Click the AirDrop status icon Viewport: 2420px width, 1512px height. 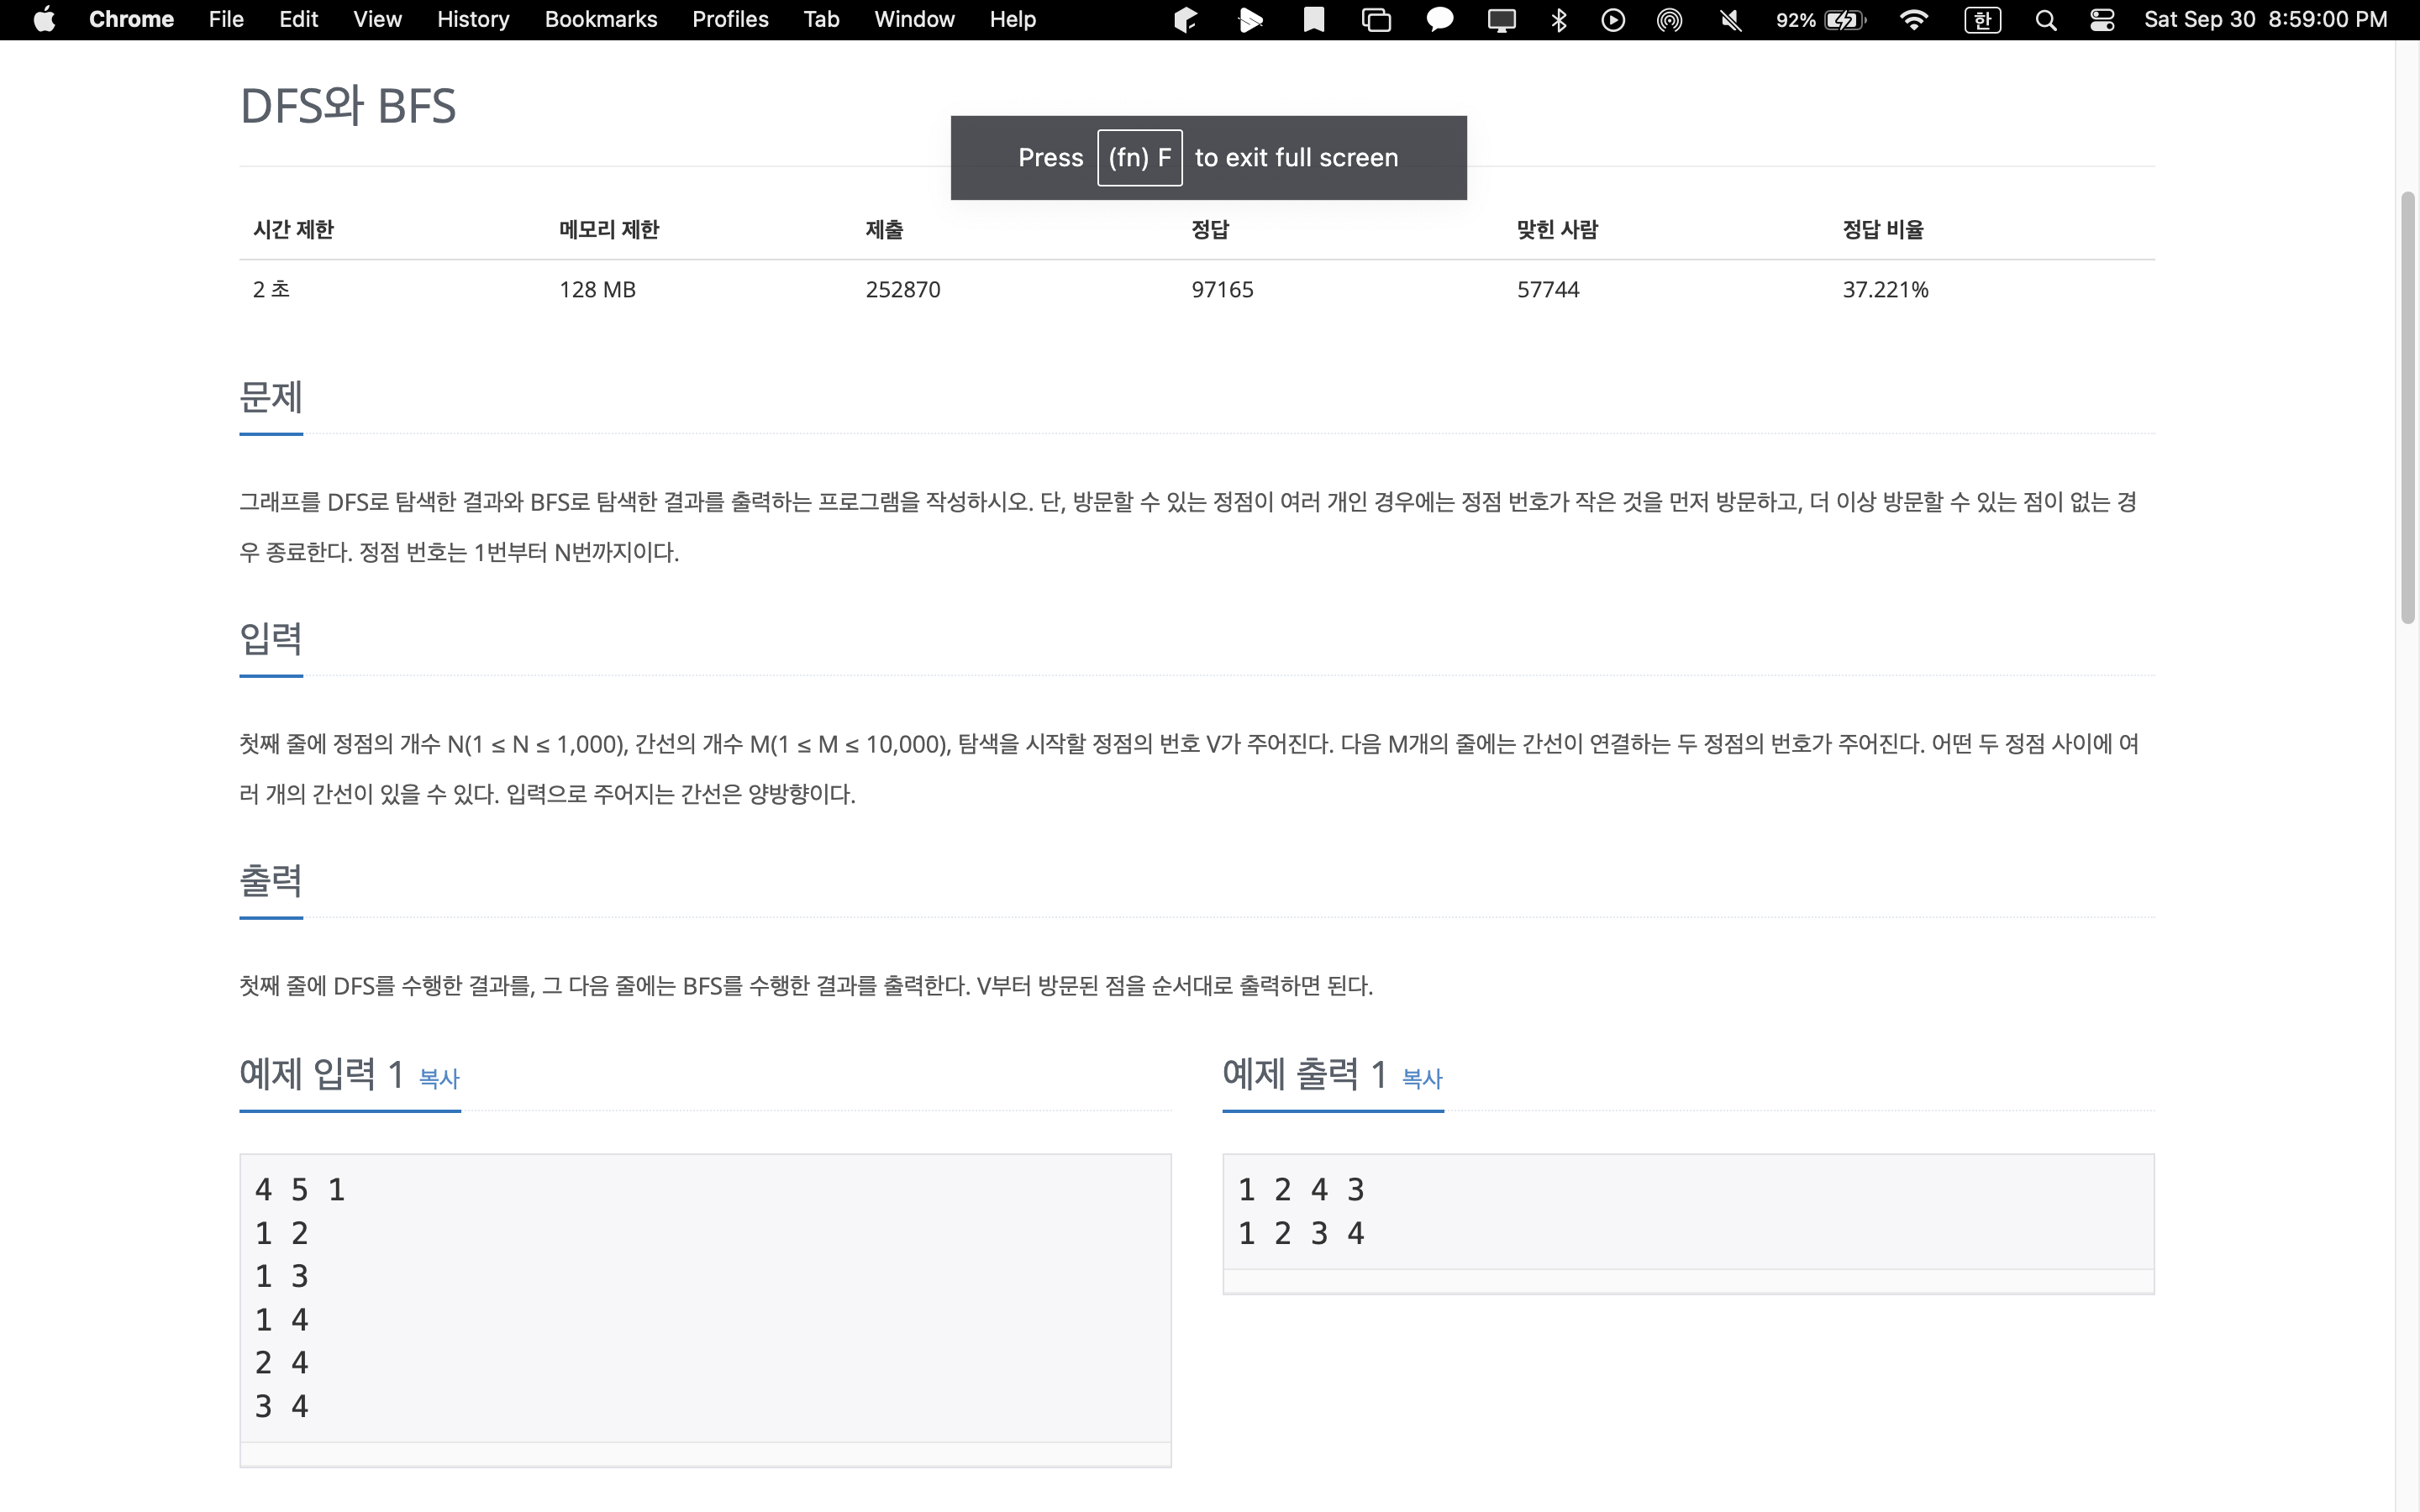coord(1669,20)
